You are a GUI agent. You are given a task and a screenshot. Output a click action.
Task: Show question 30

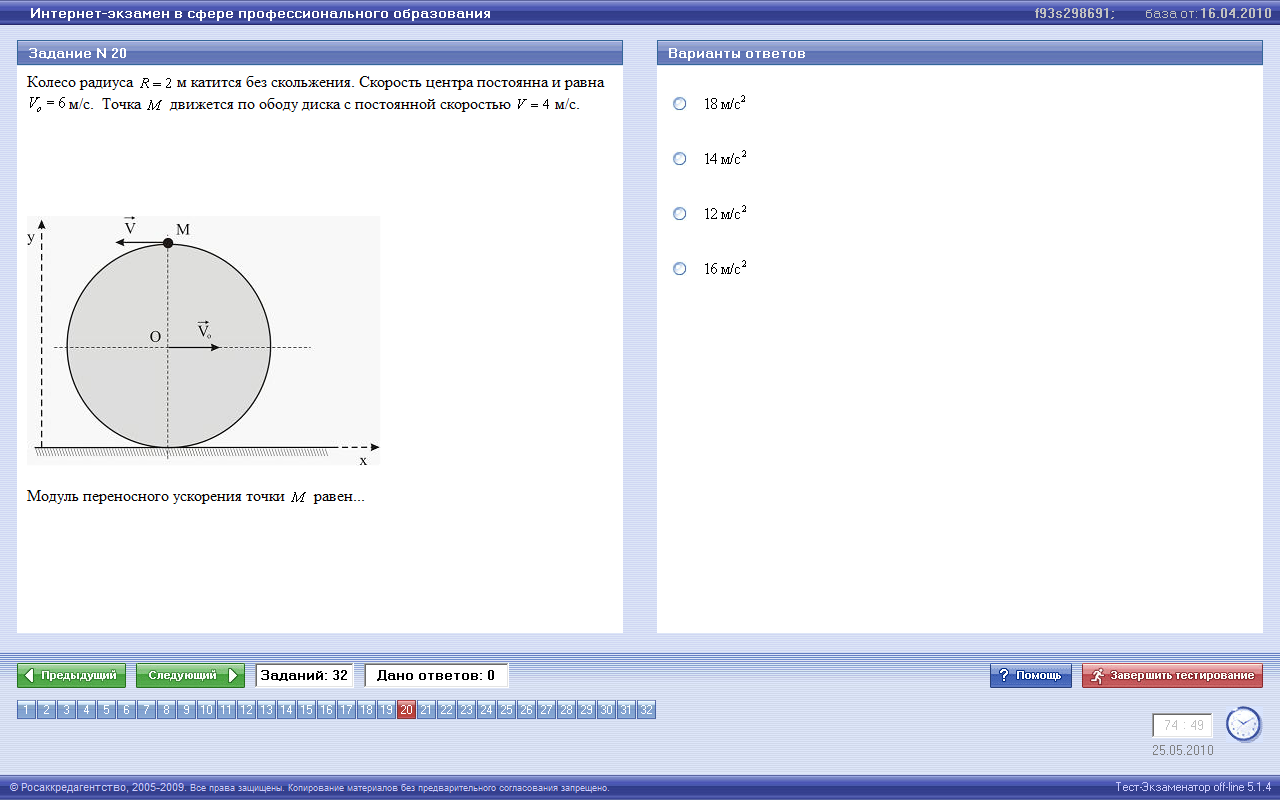tap(607, 710)
